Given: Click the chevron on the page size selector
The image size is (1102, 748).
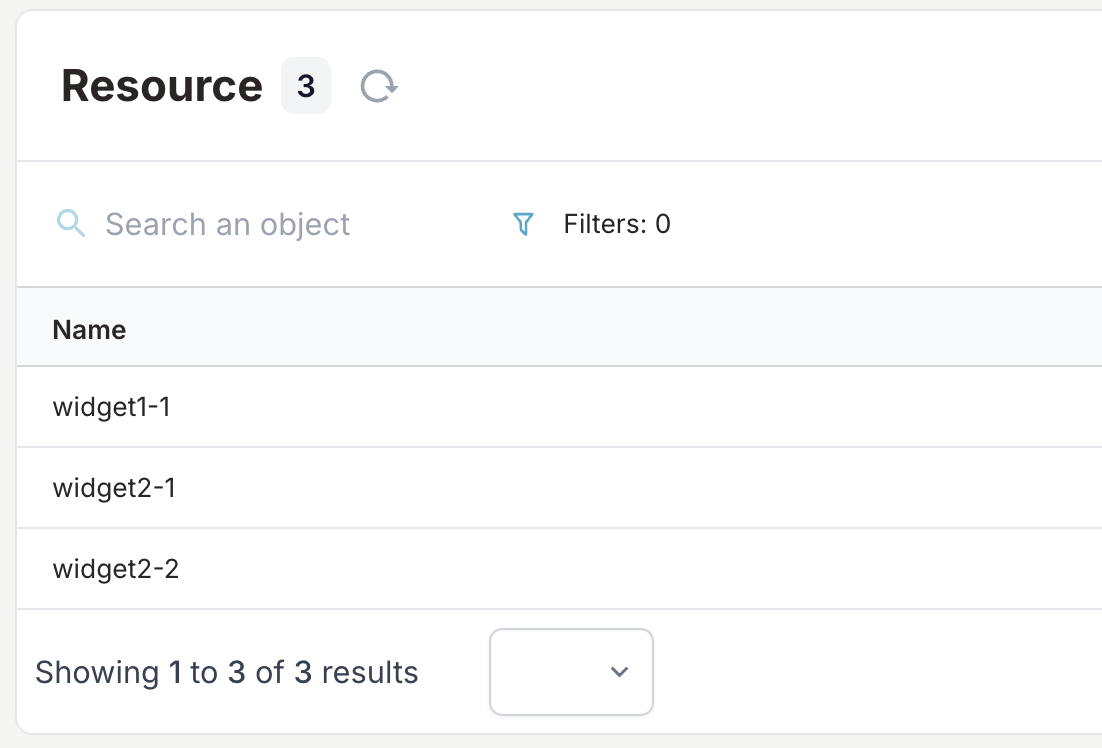Looking at the screenshot, I should pos(619,672).
